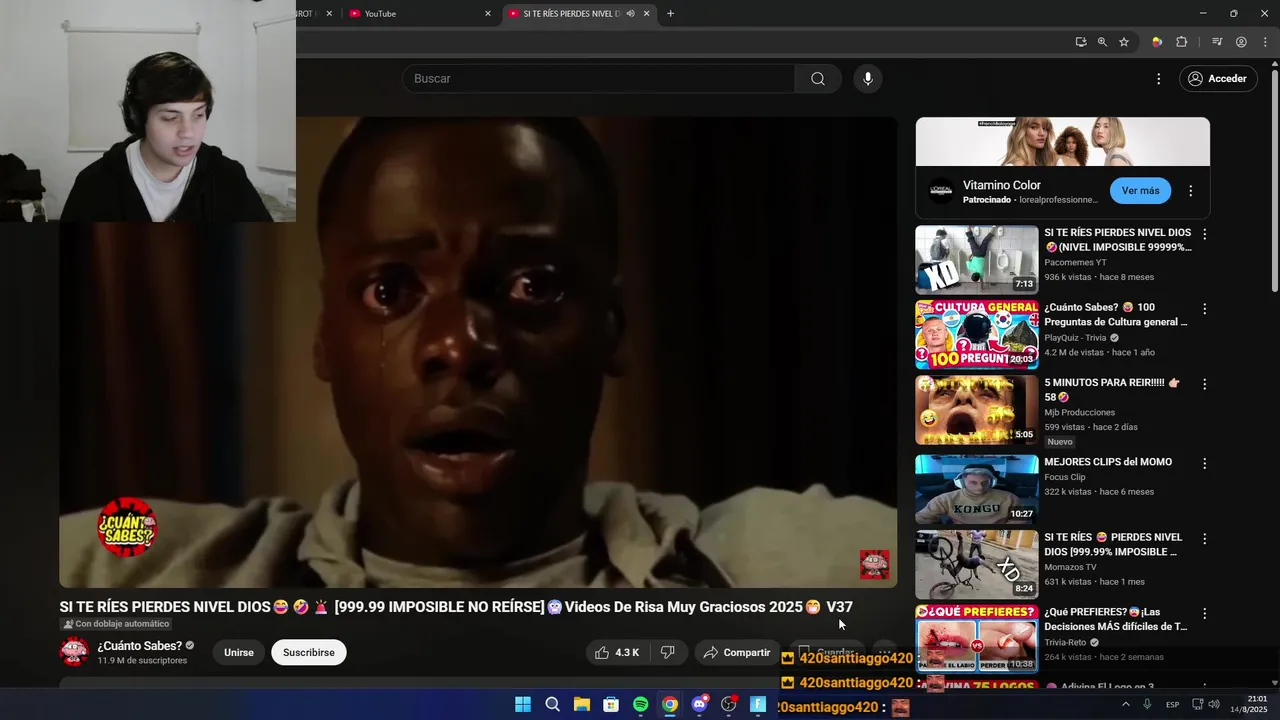This screenshot has height=720, width=1280.
Task: Click the taskbar clock showing 21:01
Action: (1249, 704)
